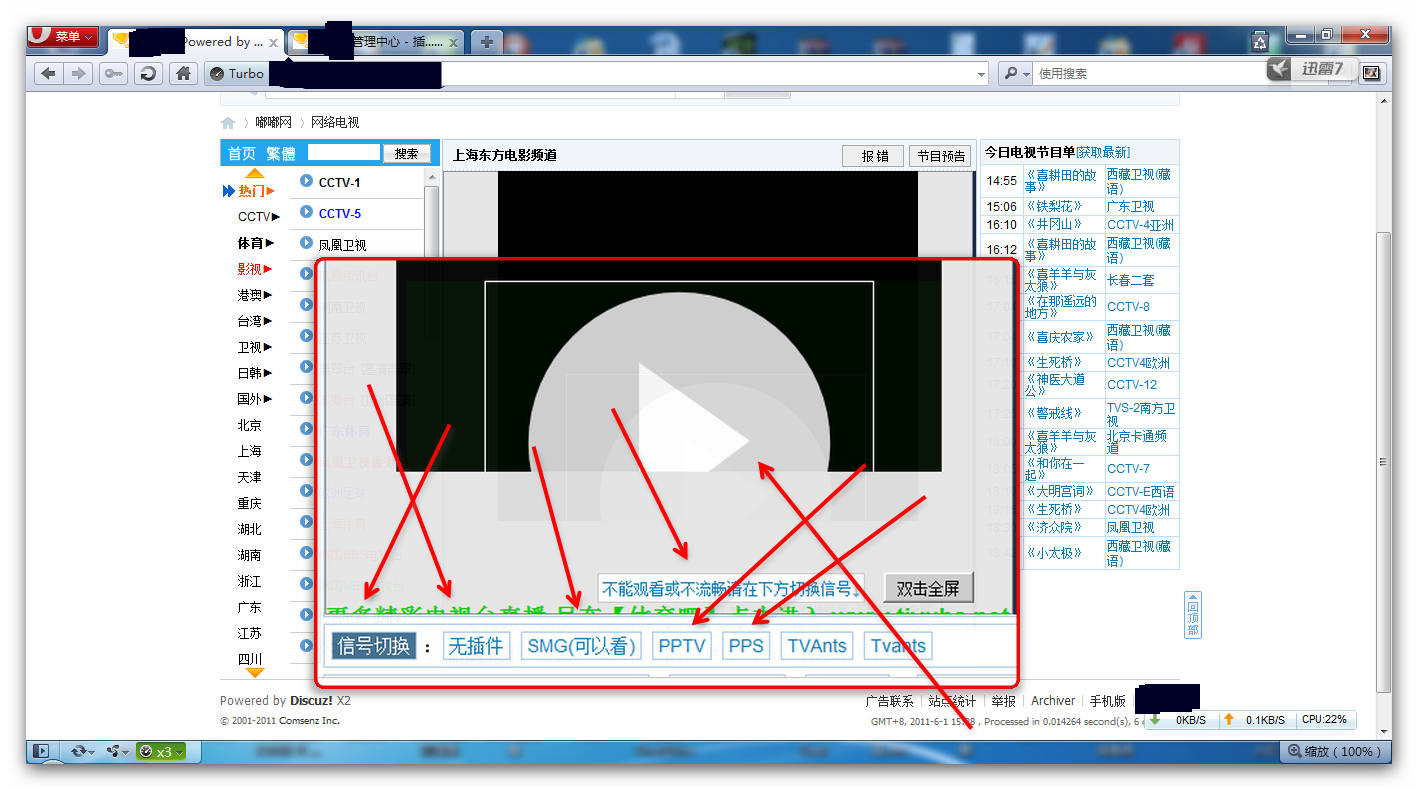Select the 四川 region
Viewport: 1418px width, 790px height.
pyautogui.click(x=250, y=659)
